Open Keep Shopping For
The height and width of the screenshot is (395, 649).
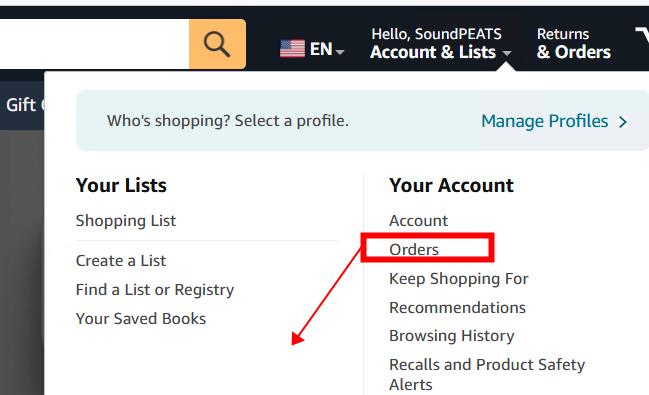click(459, 279)
